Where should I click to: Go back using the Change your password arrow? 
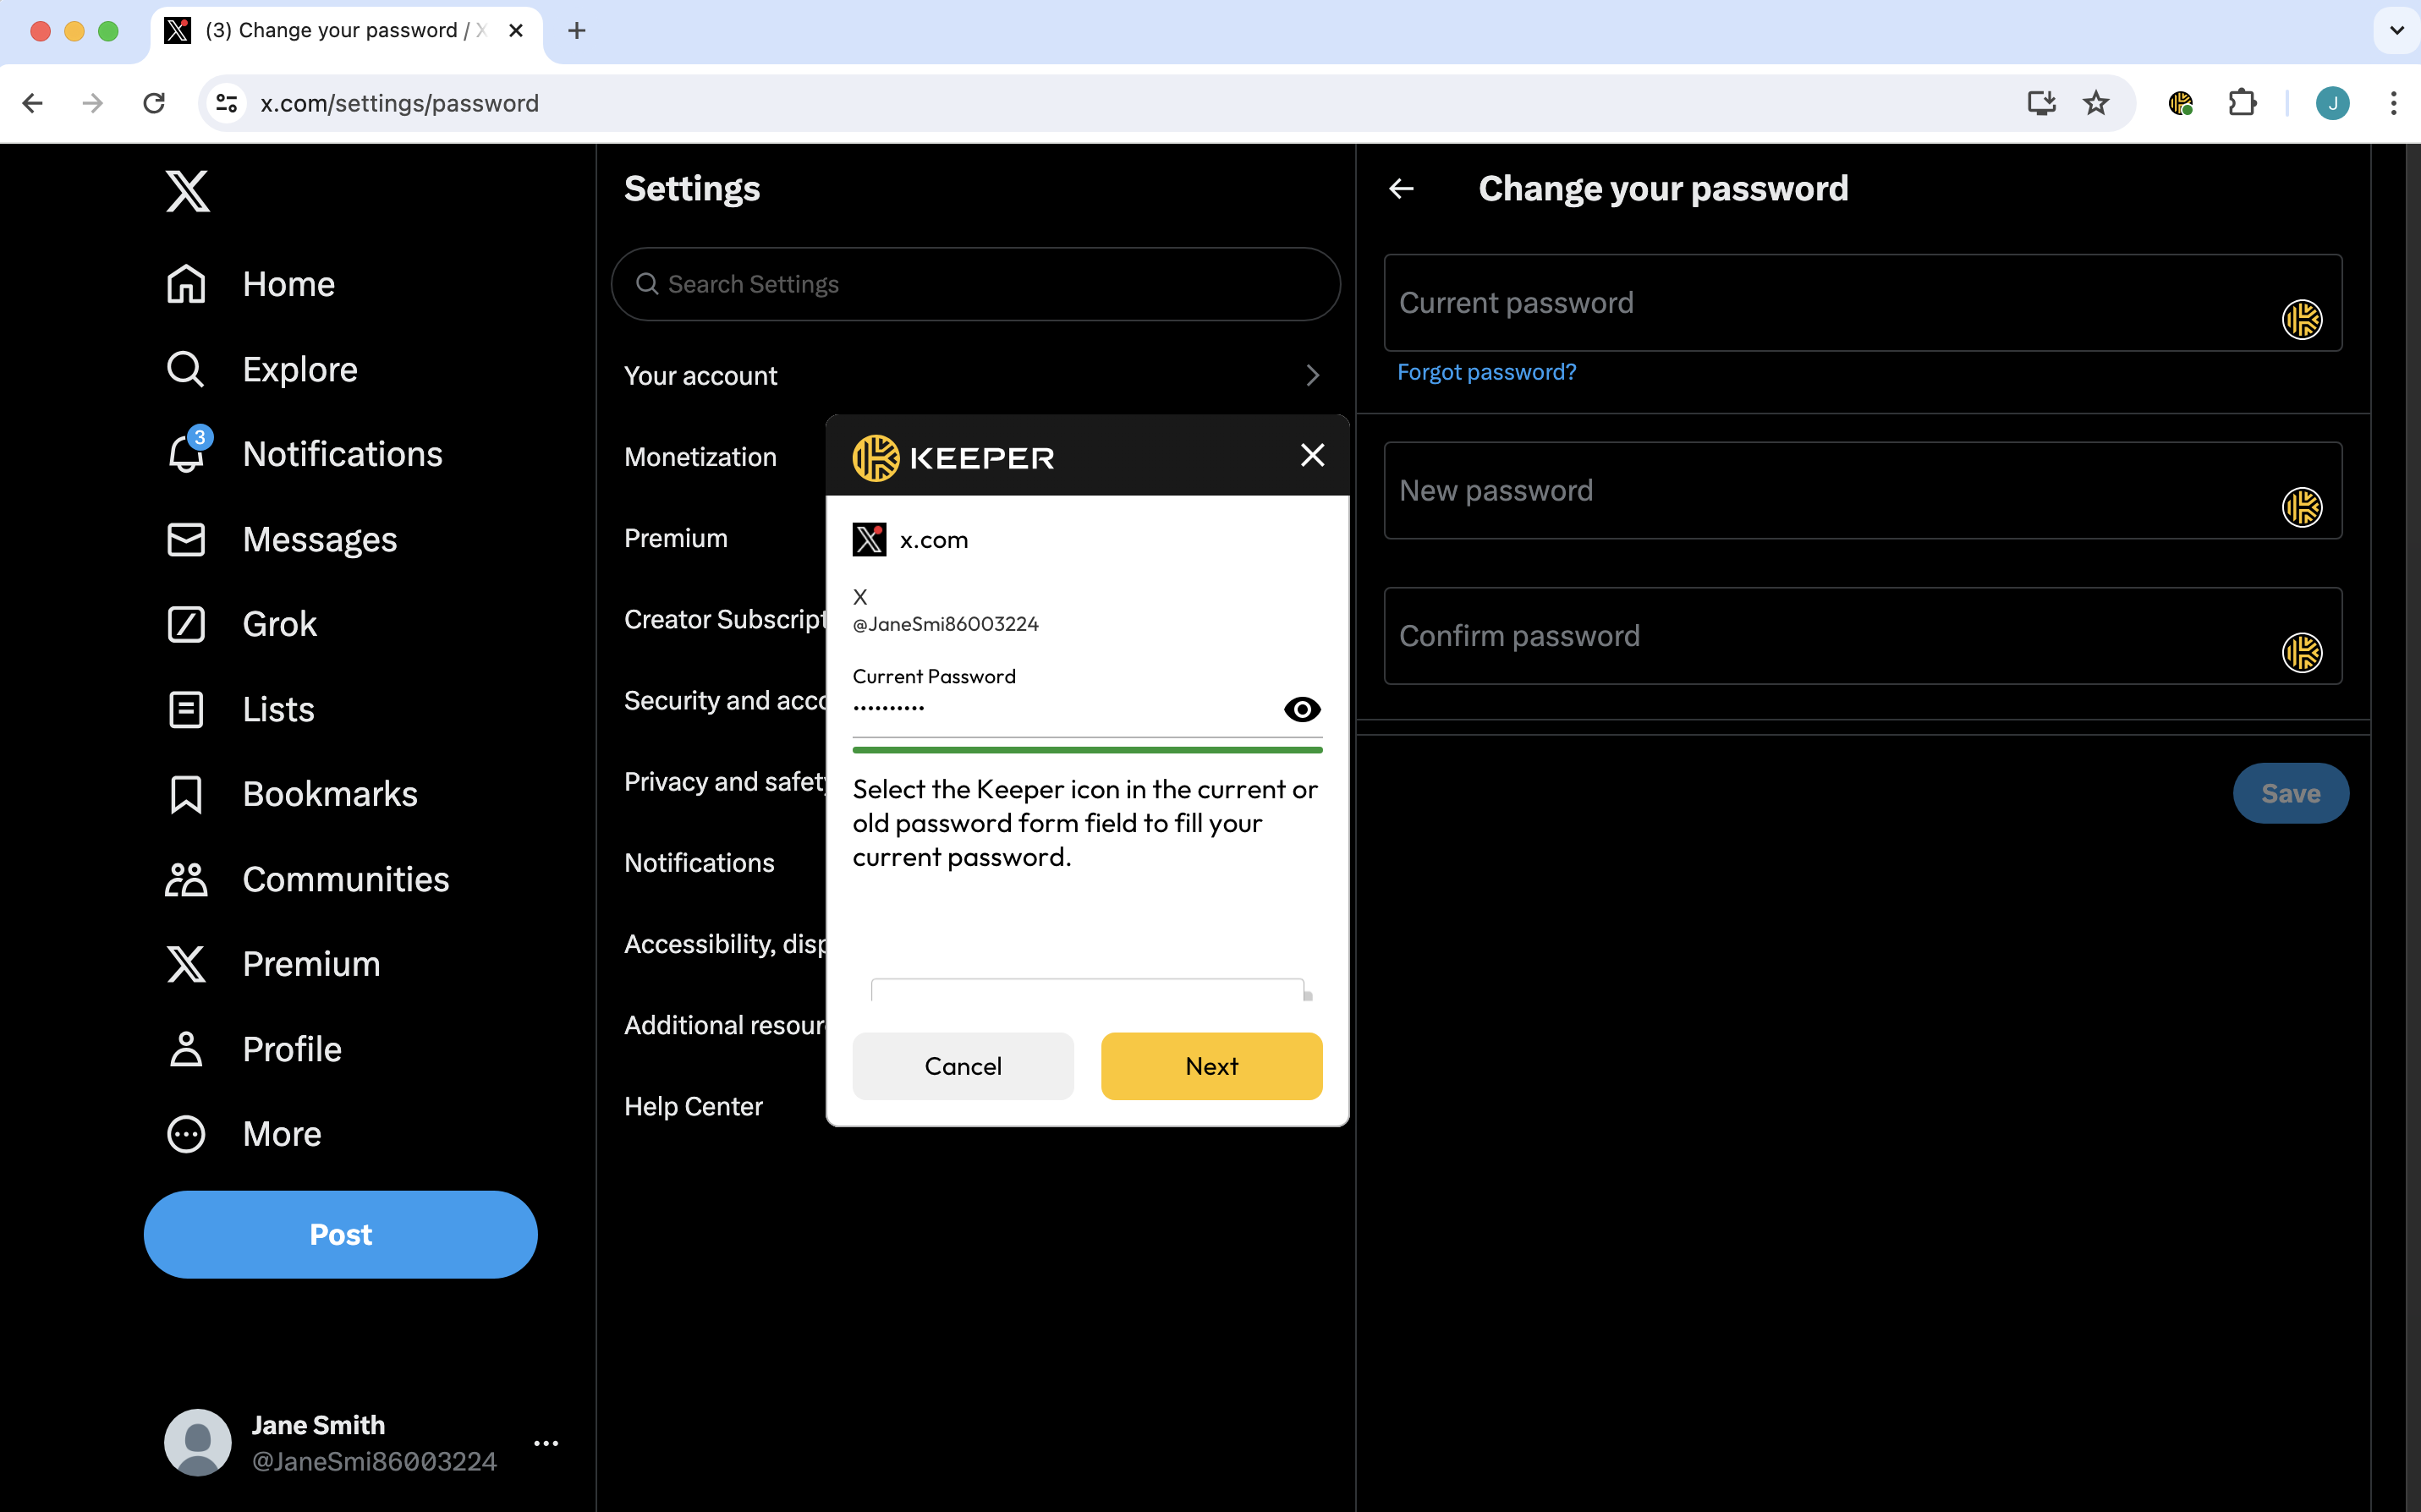[x=1401, y=189]
